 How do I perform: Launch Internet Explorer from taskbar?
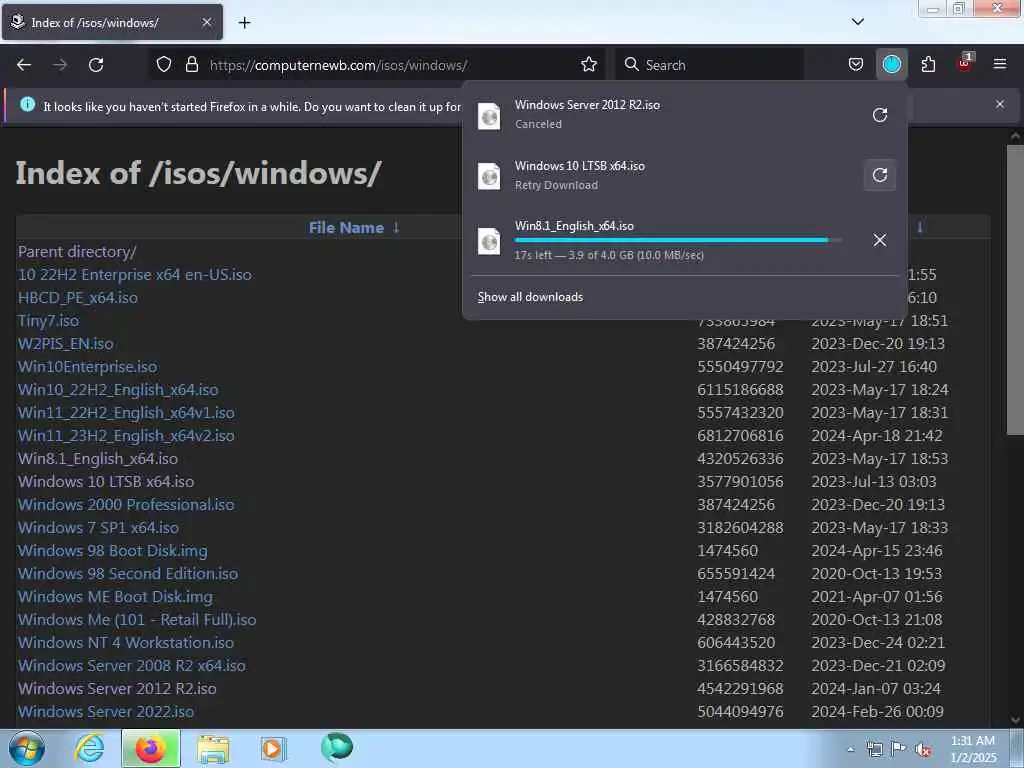click(x=89, y=748)
